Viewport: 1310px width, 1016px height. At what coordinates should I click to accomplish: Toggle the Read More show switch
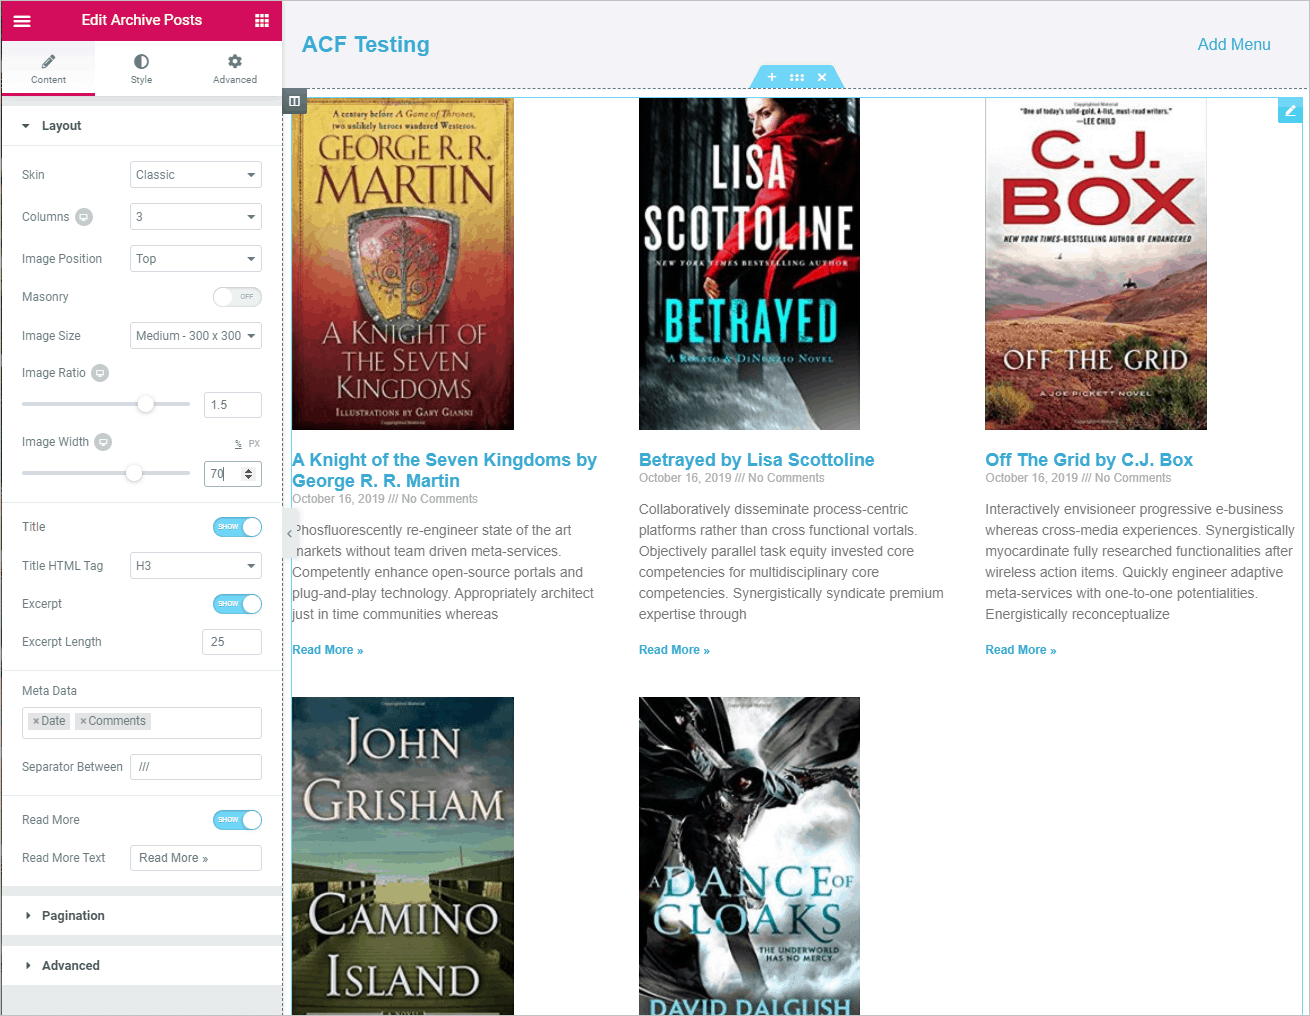[238, 820]
